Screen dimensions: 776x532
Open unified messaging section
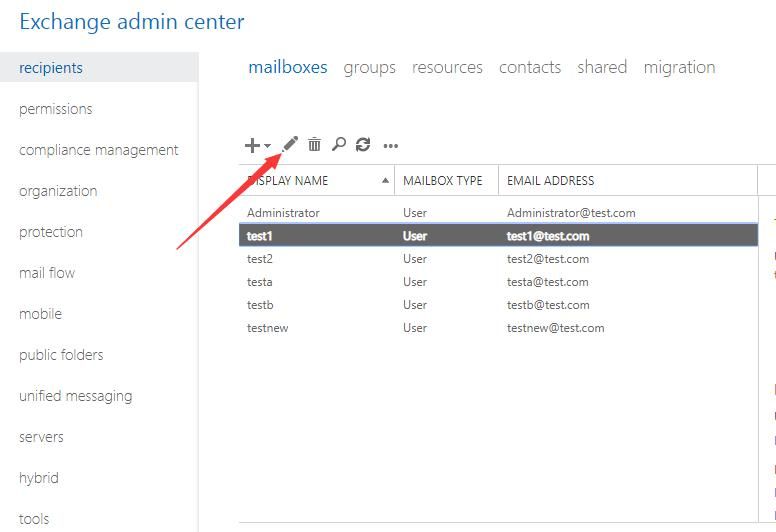(75, 396)
